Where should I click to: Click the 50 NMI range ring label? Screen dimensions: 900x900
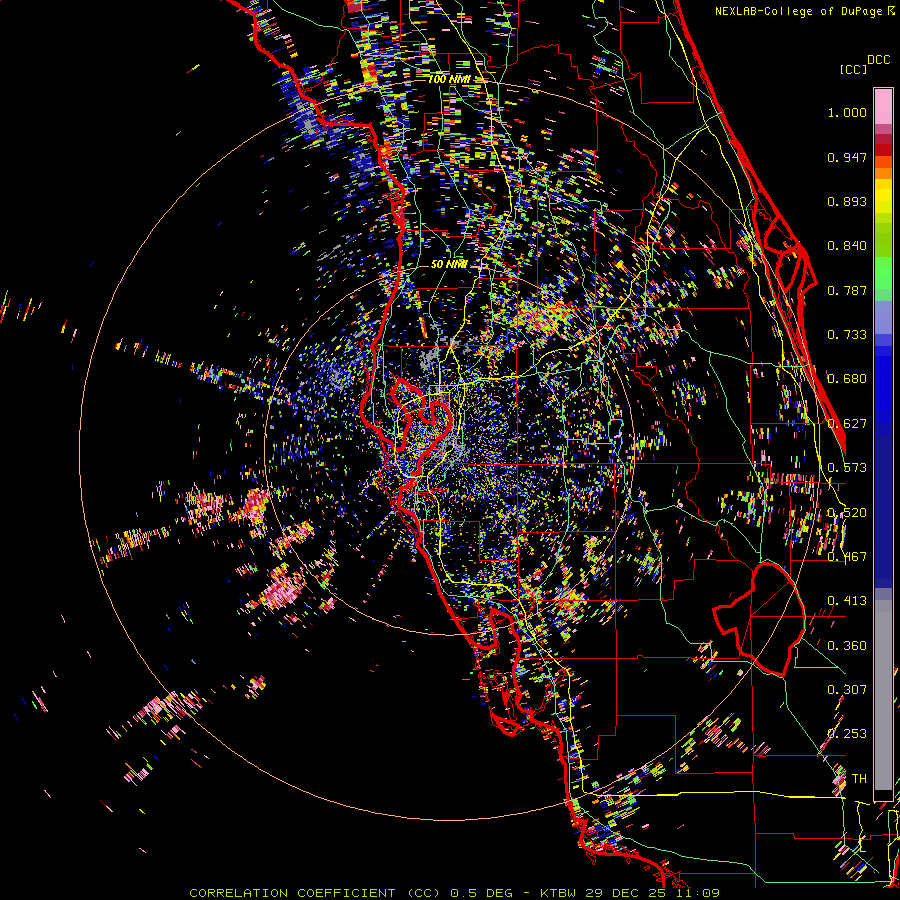(449, 264)
